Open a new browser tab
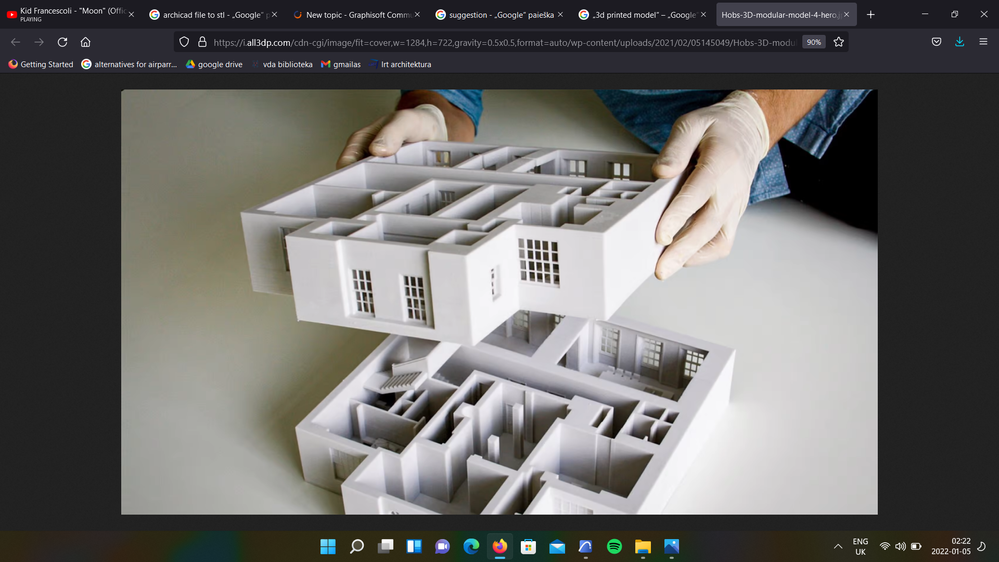The image size is (999, 562). [x=870, y=14]
